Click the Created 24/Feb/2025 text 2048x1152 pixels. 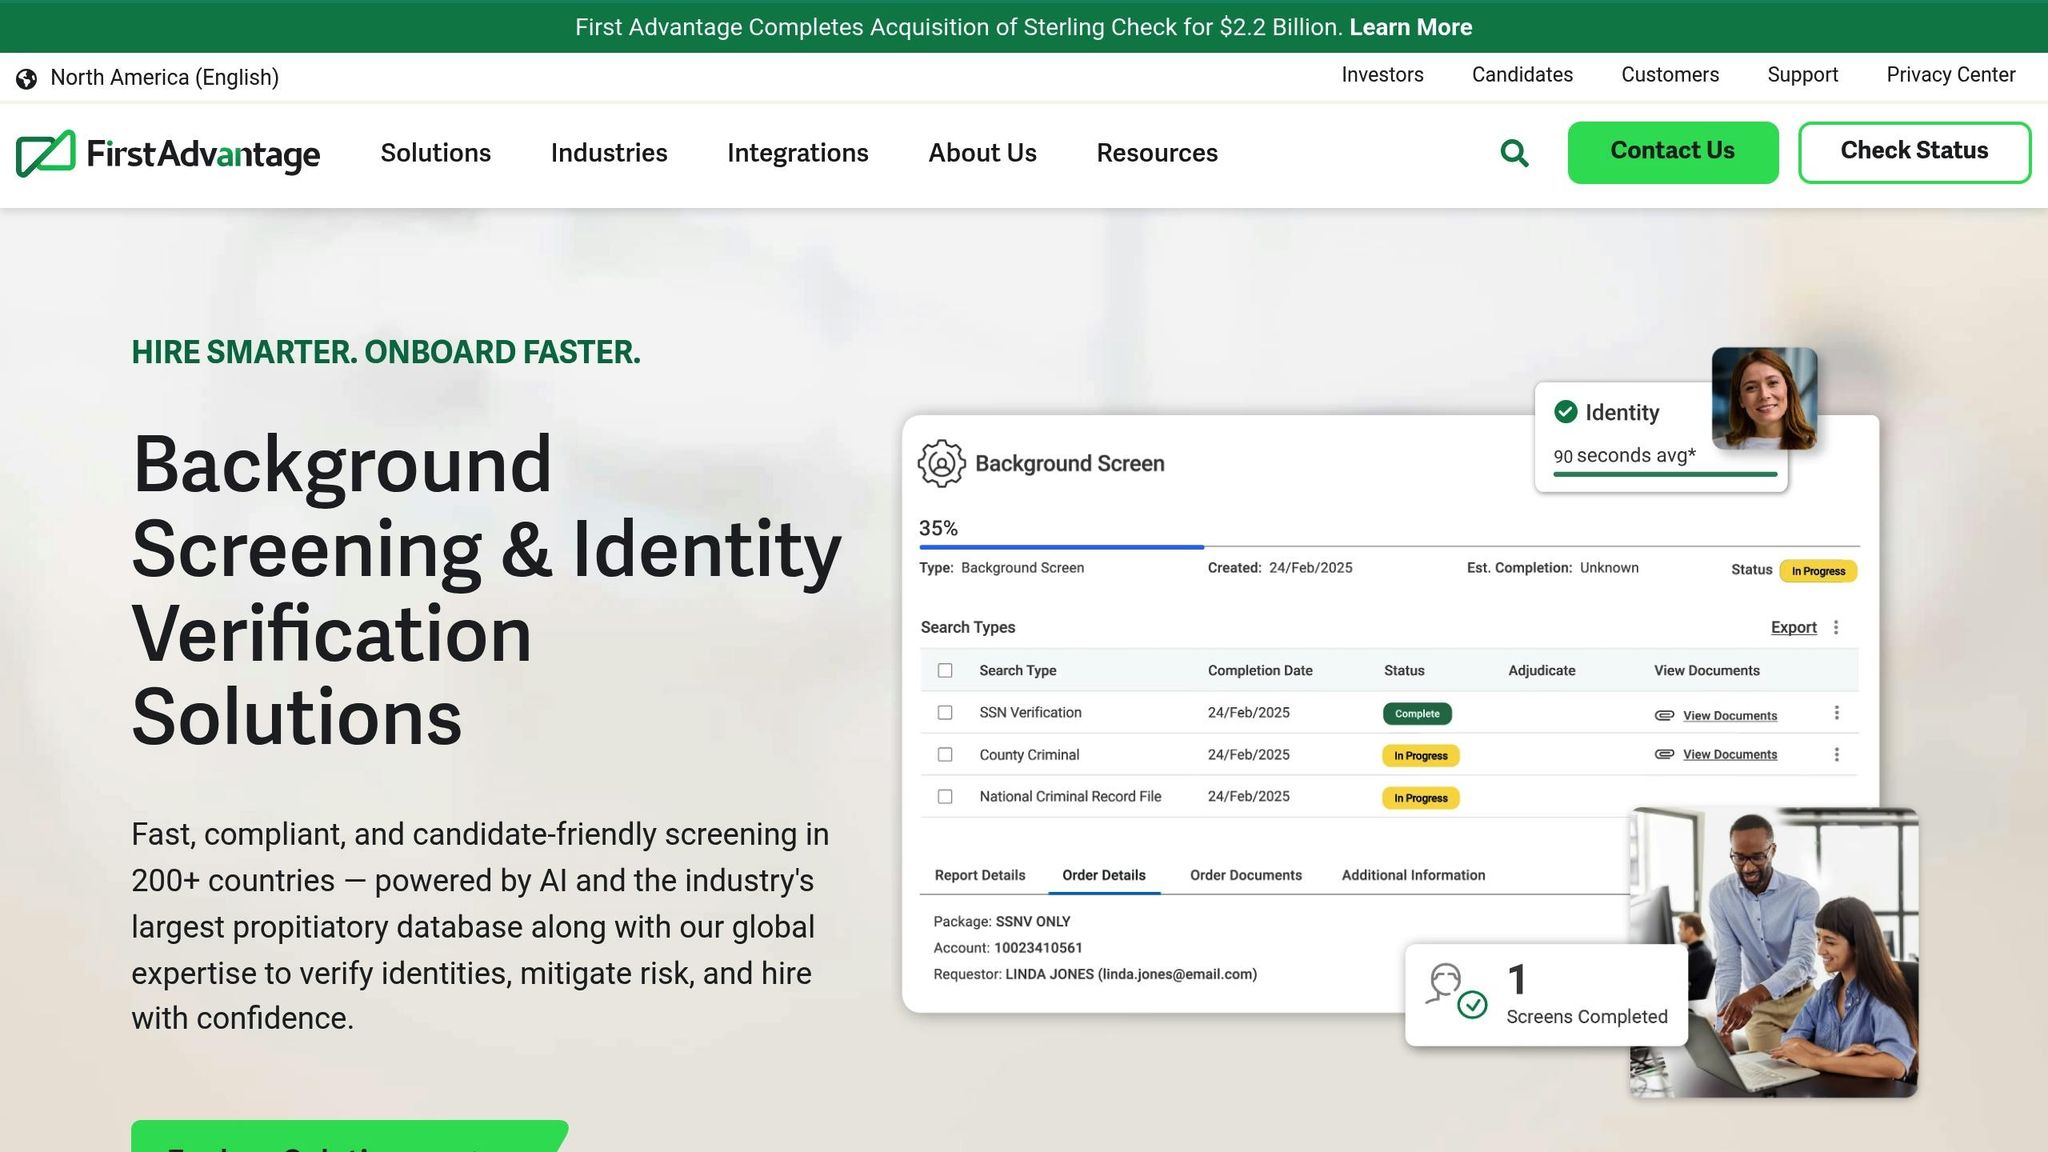pyautogui.click(x=1280, y=568)
